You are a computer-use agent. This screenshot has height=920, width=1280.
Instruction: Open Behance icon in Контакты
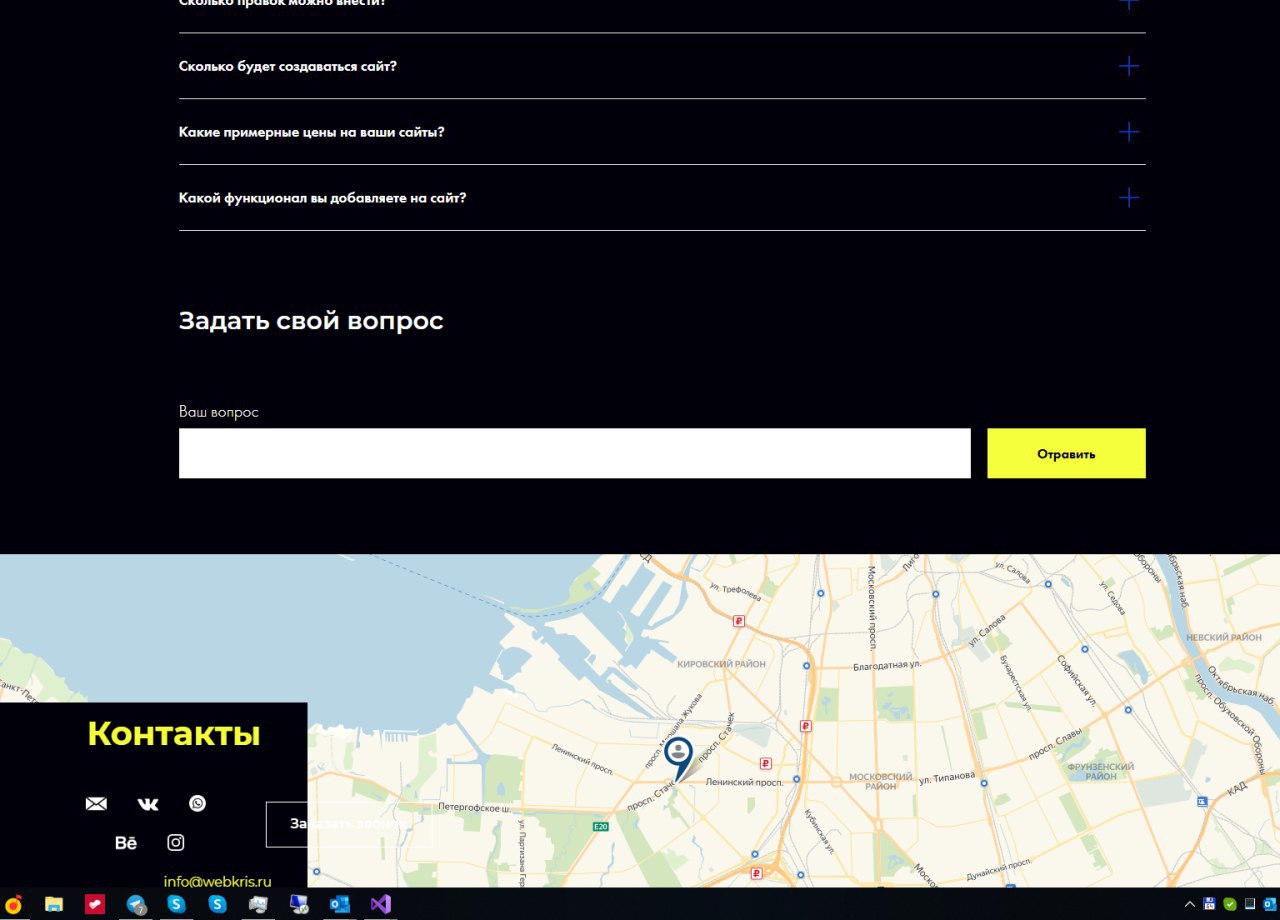(x=126, y=843)
